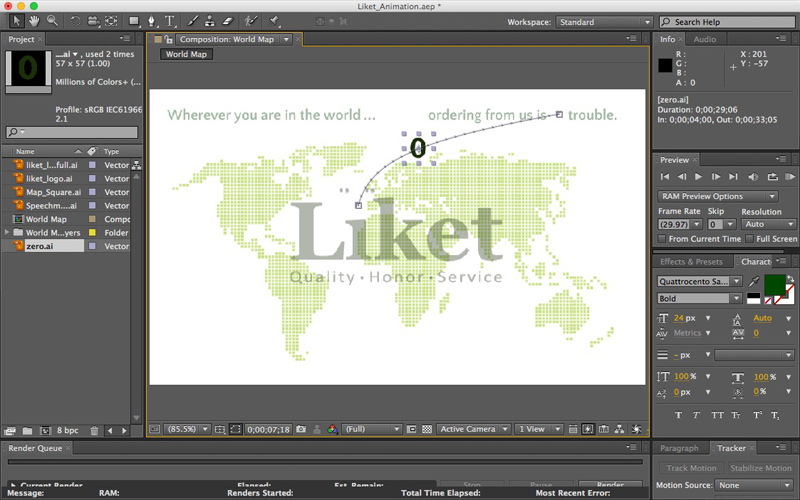Select the Clone Stamp tool
800x500 pixels.
[x=210, y=21]
